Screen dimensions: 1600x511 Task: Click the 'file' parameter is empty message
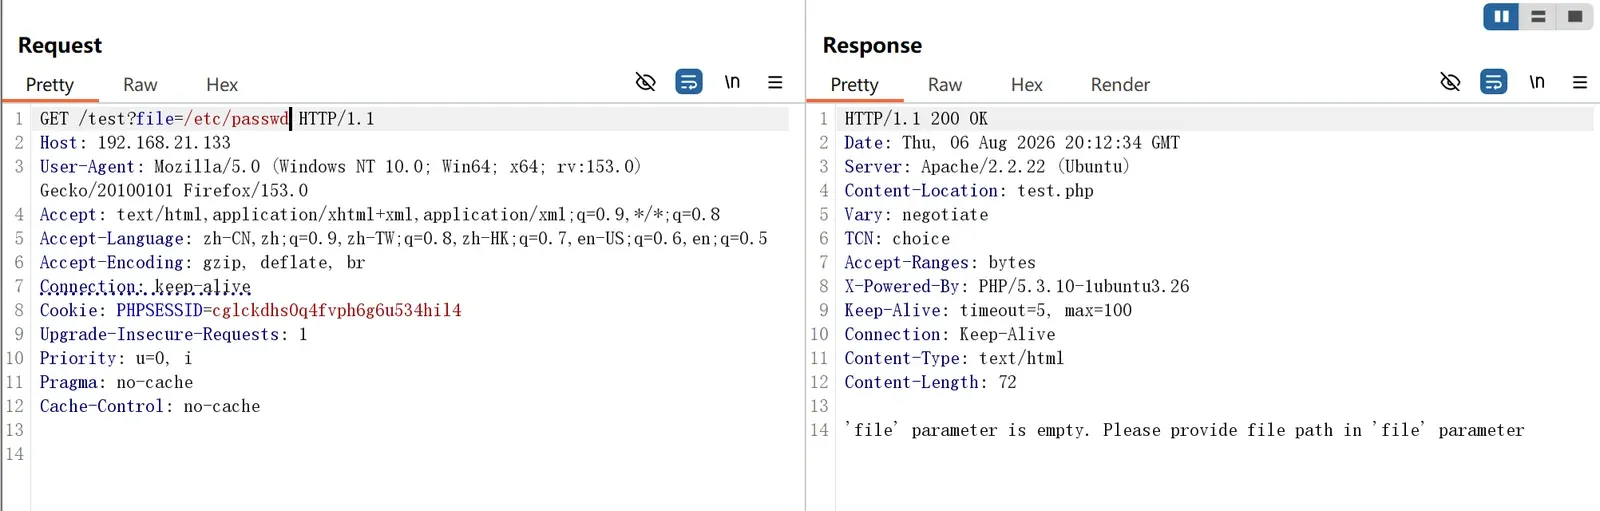(1185, 431)
